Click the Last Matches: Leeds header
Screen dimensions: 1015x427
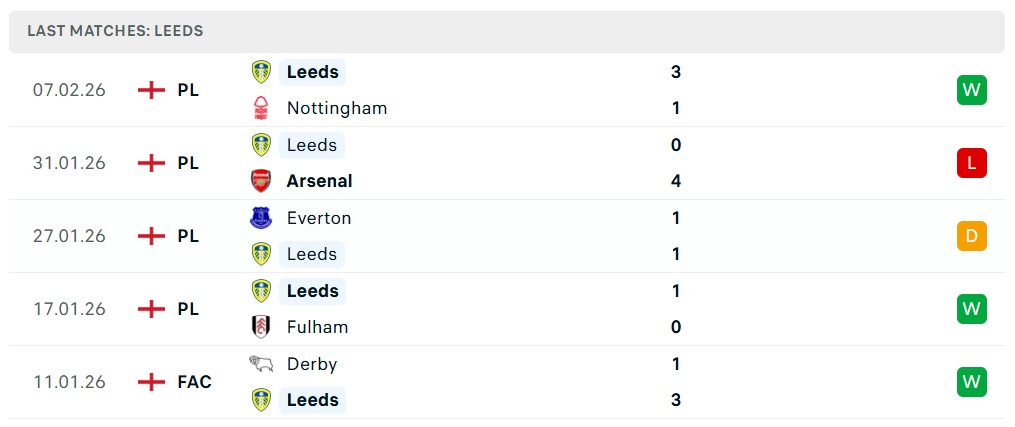(115, 31)
